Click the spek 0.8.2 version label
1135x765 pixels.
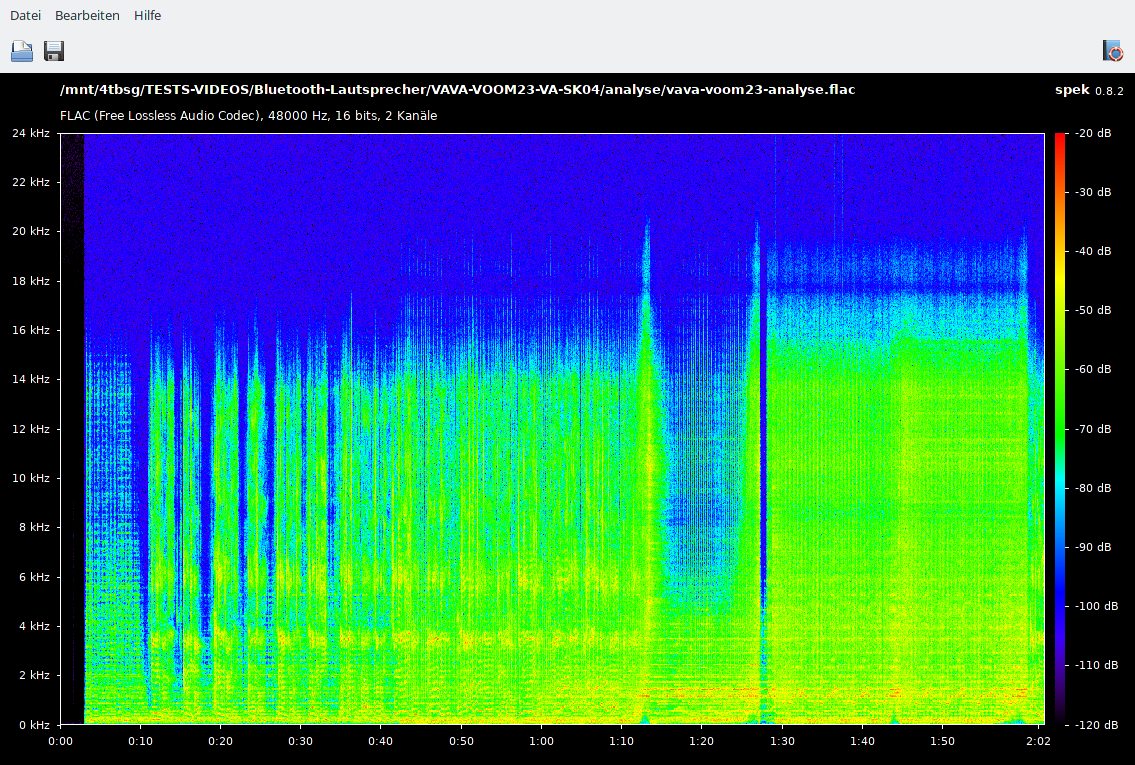coord(1089,90)
